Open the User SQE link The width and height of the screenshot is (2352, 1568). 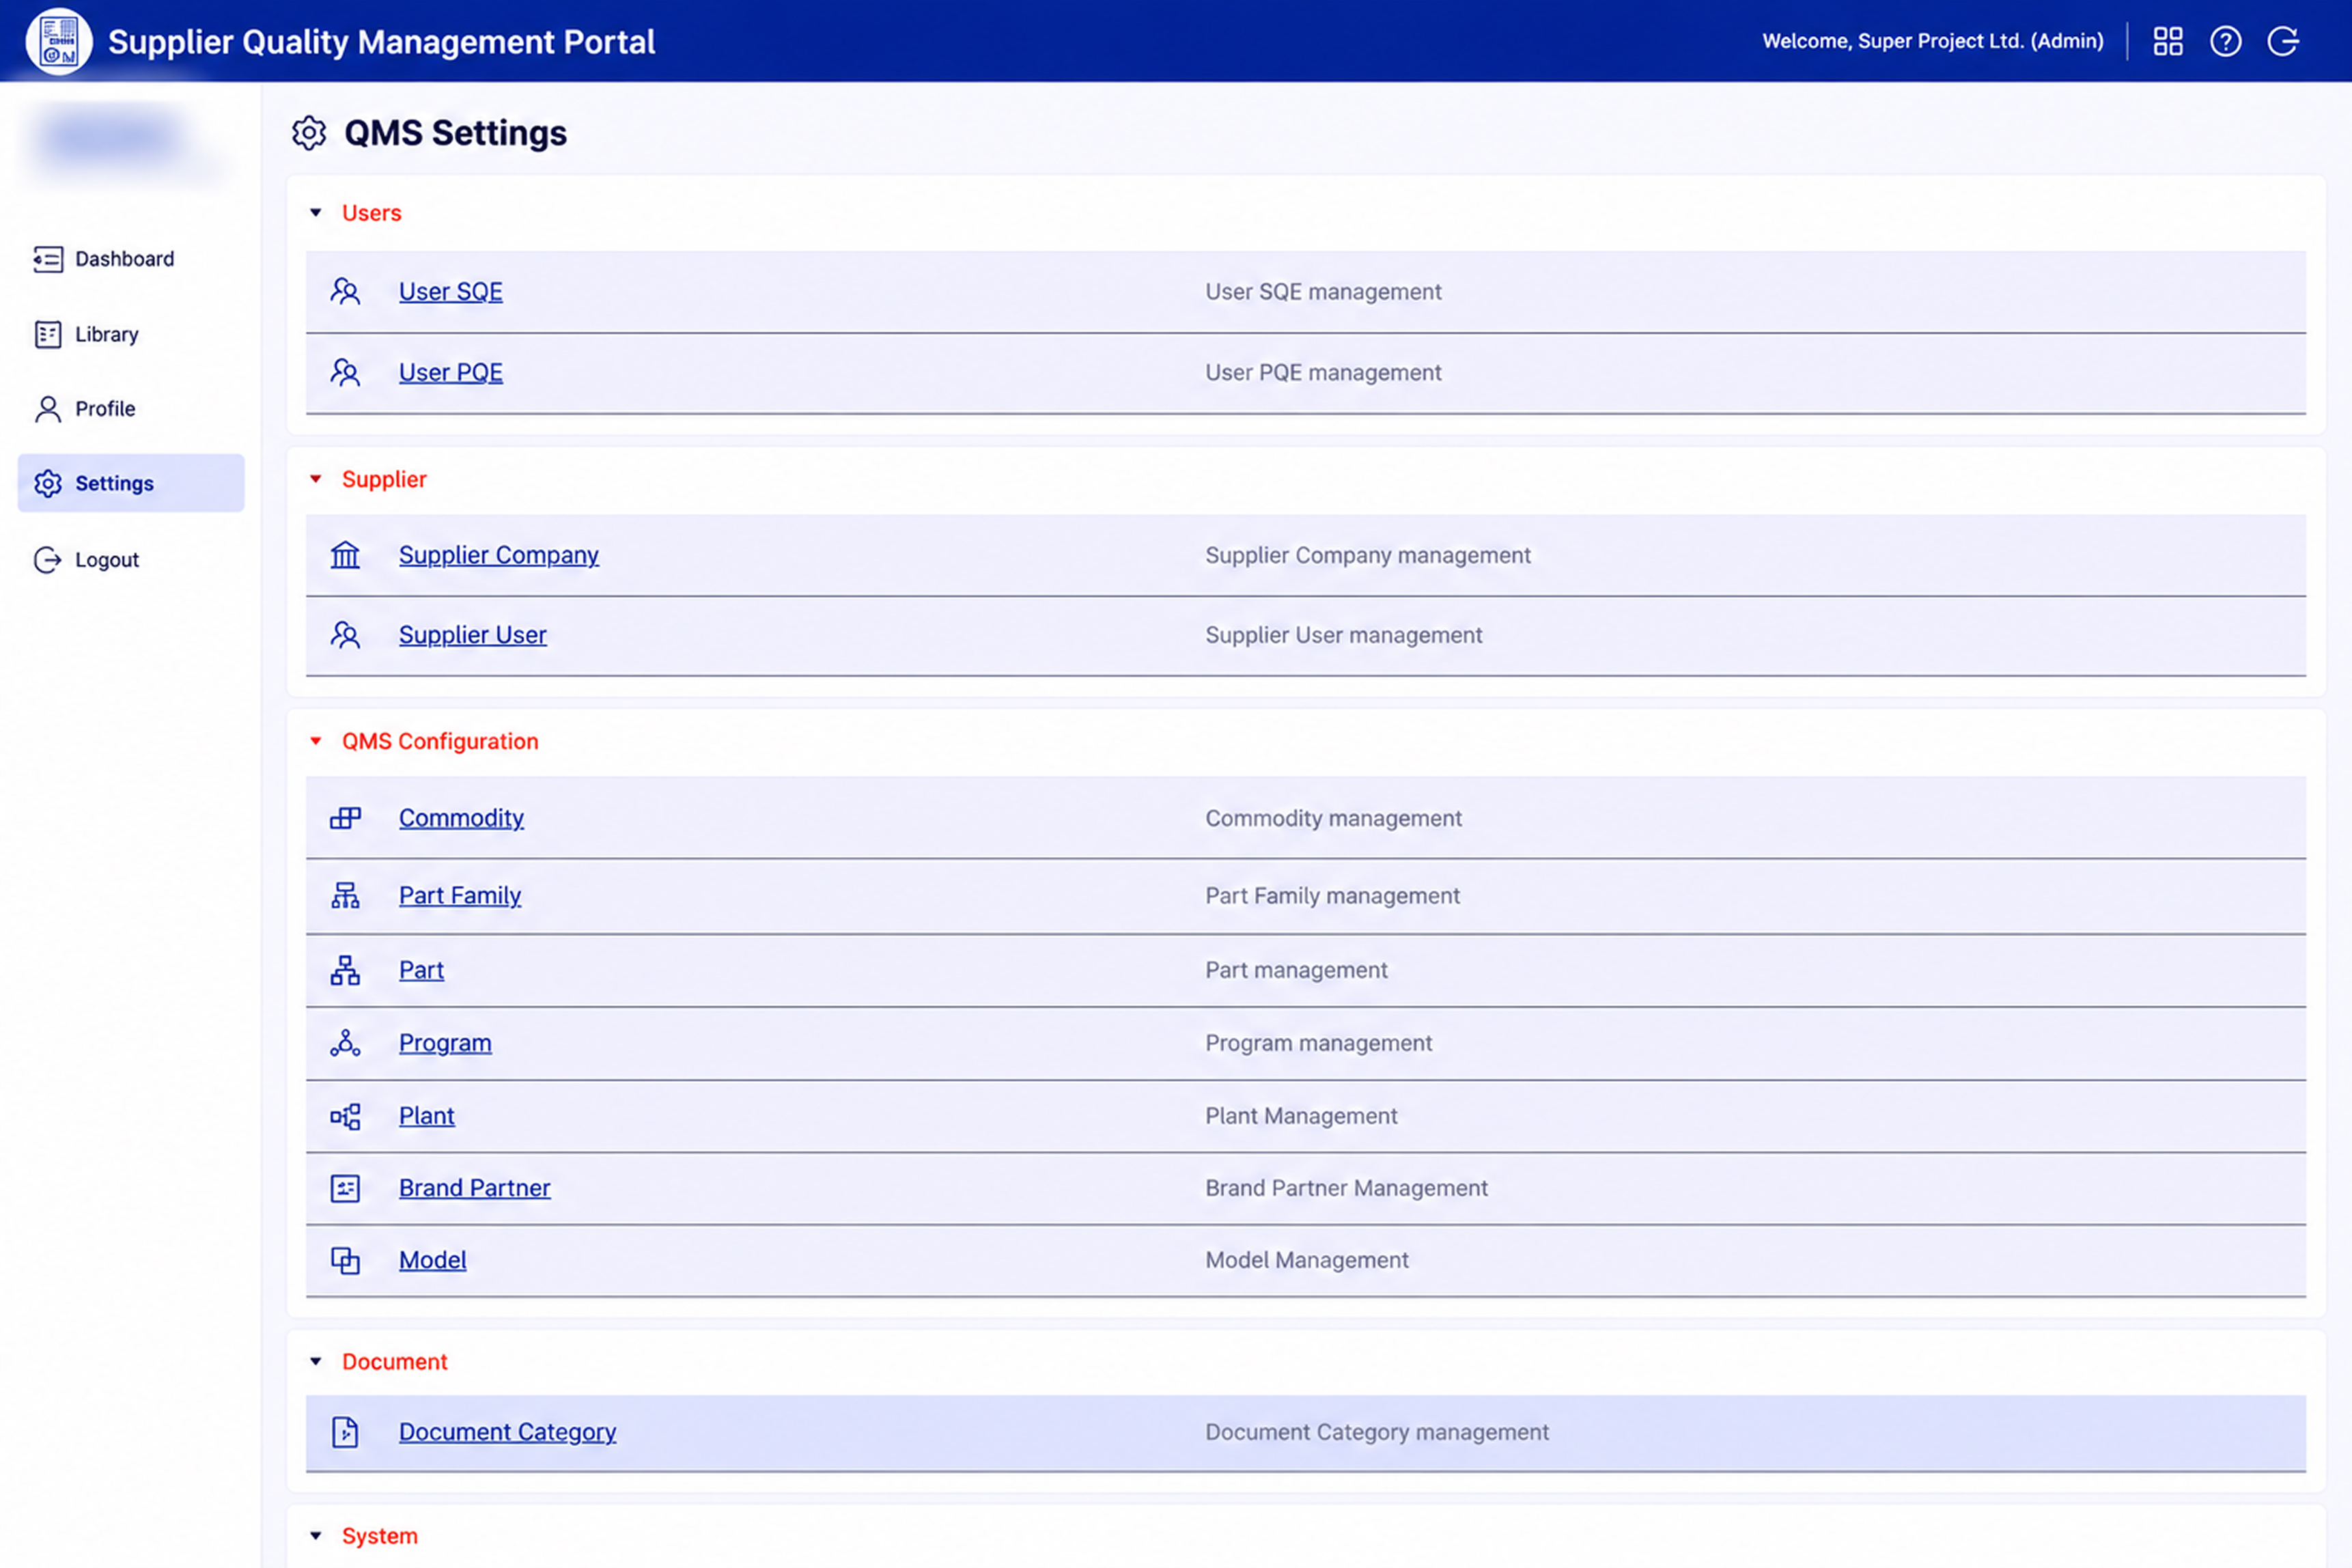[451, 292]
